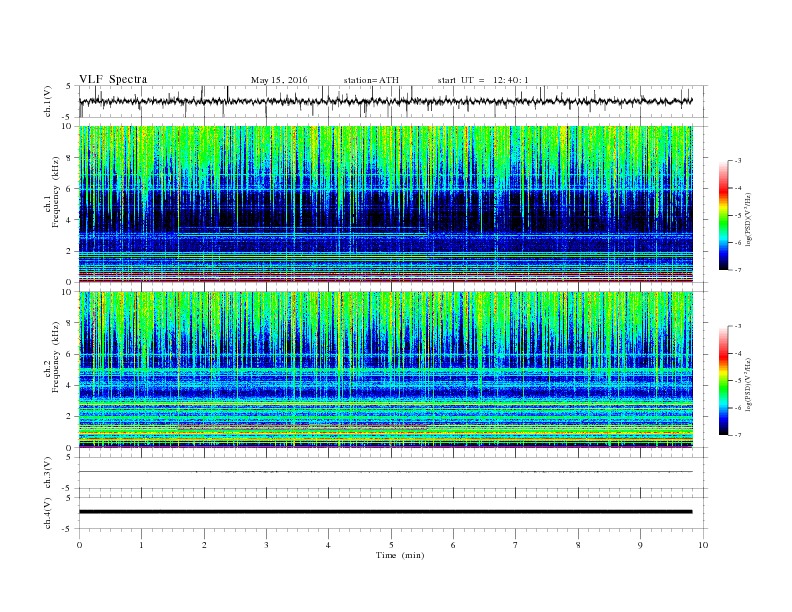Screen dimensions: 792x612
Task: Click the time axis tick label '2'
Action: (x=204, y=545)
